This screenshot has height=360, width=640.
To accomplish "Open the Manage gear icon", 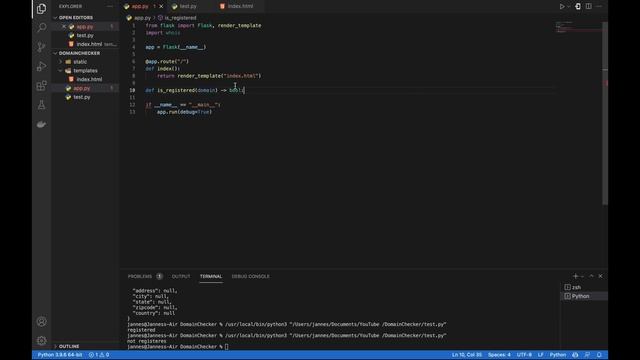I will tap(41, 340).
